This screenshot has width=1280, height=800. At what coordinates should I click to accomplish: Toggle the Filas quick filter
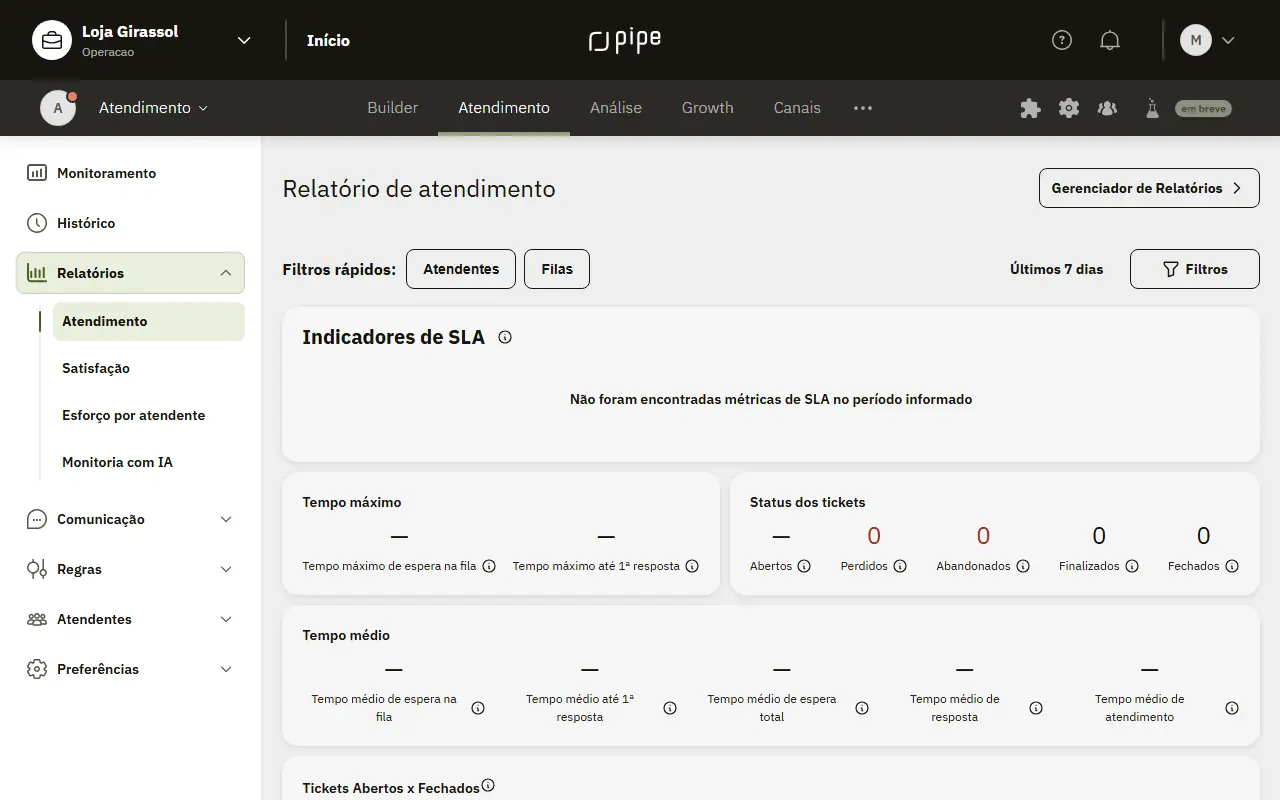[x=557, y=269]
